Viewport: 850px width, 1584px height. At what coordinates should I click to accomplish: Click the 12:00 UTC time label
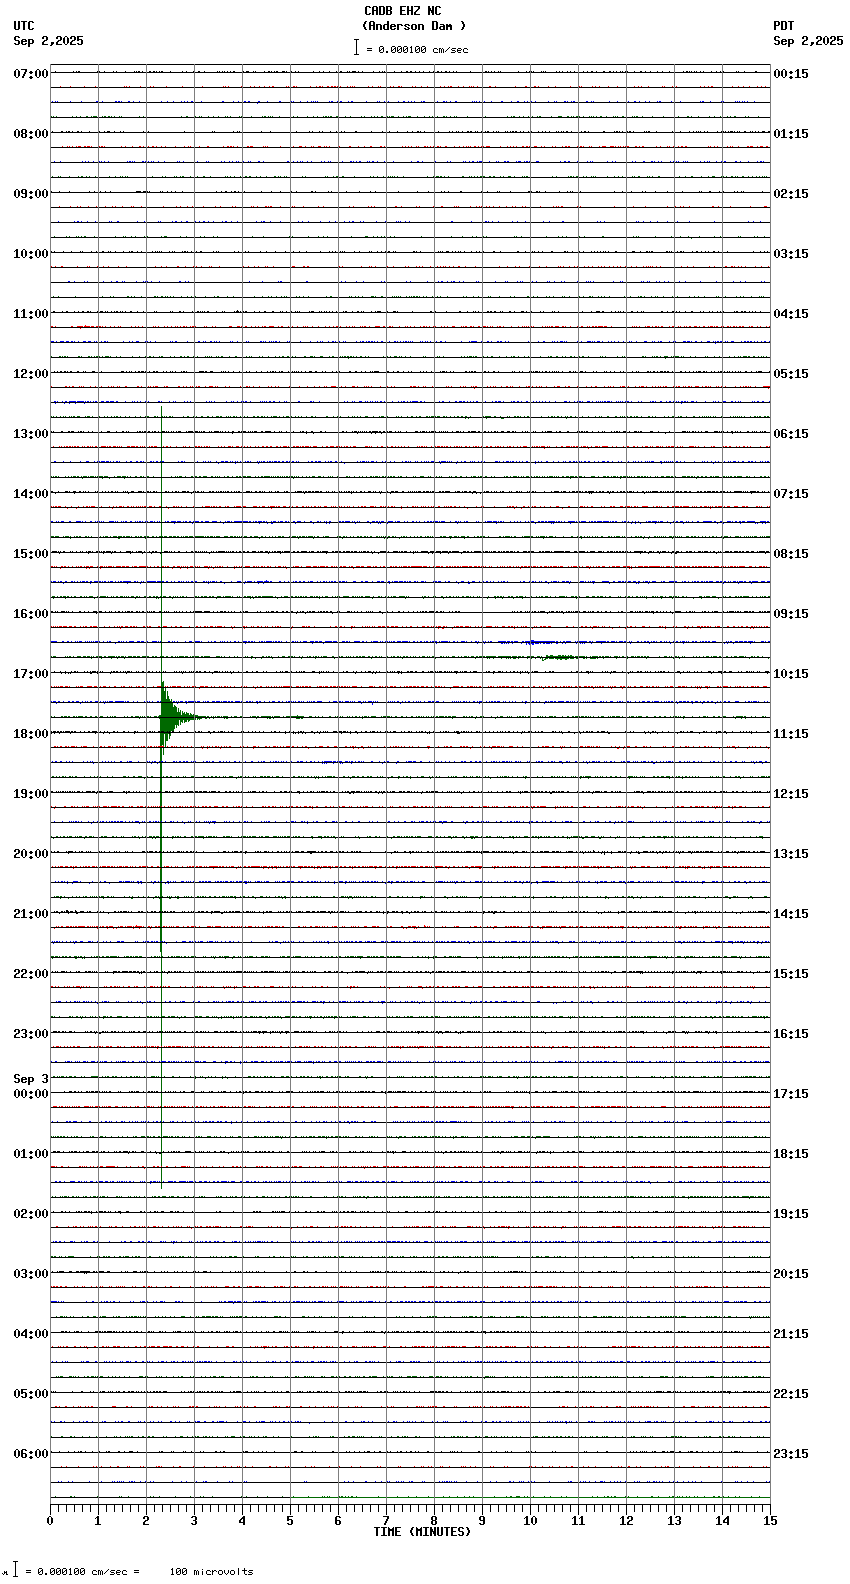point(31,374)
